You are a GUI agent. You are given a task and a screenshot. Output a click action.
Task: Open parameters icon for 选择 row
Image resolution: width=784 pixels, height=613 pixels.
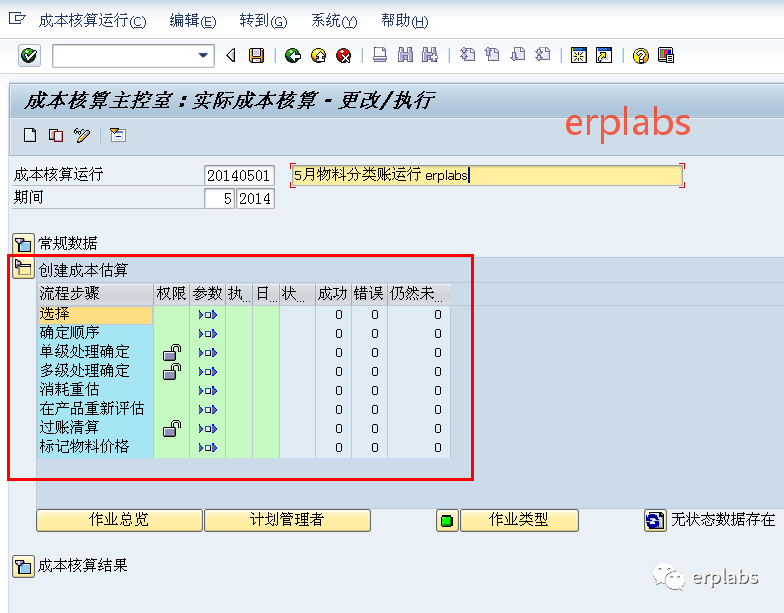208,315
